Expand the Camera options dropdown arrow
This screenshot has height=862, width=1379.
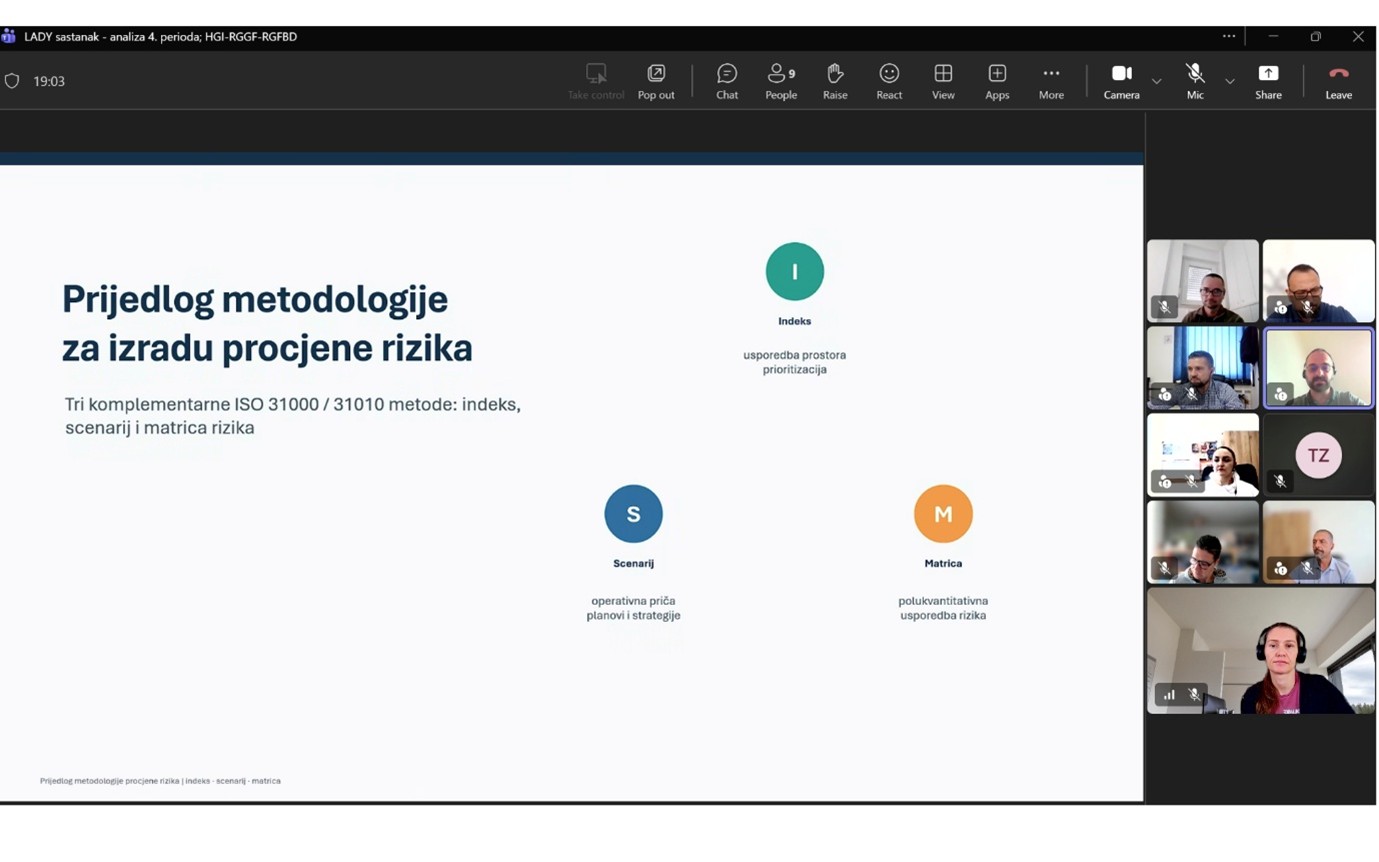1156,81
